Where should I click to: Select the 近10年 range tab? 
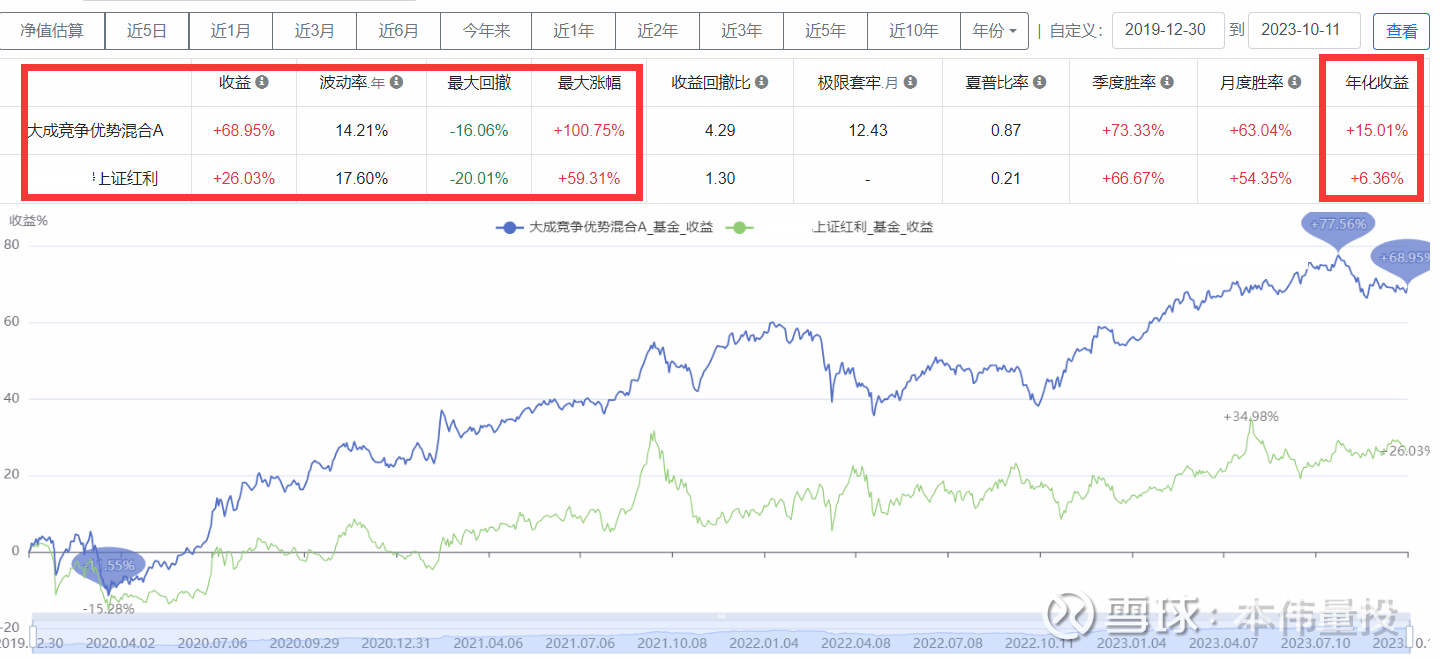click(914, 31)
